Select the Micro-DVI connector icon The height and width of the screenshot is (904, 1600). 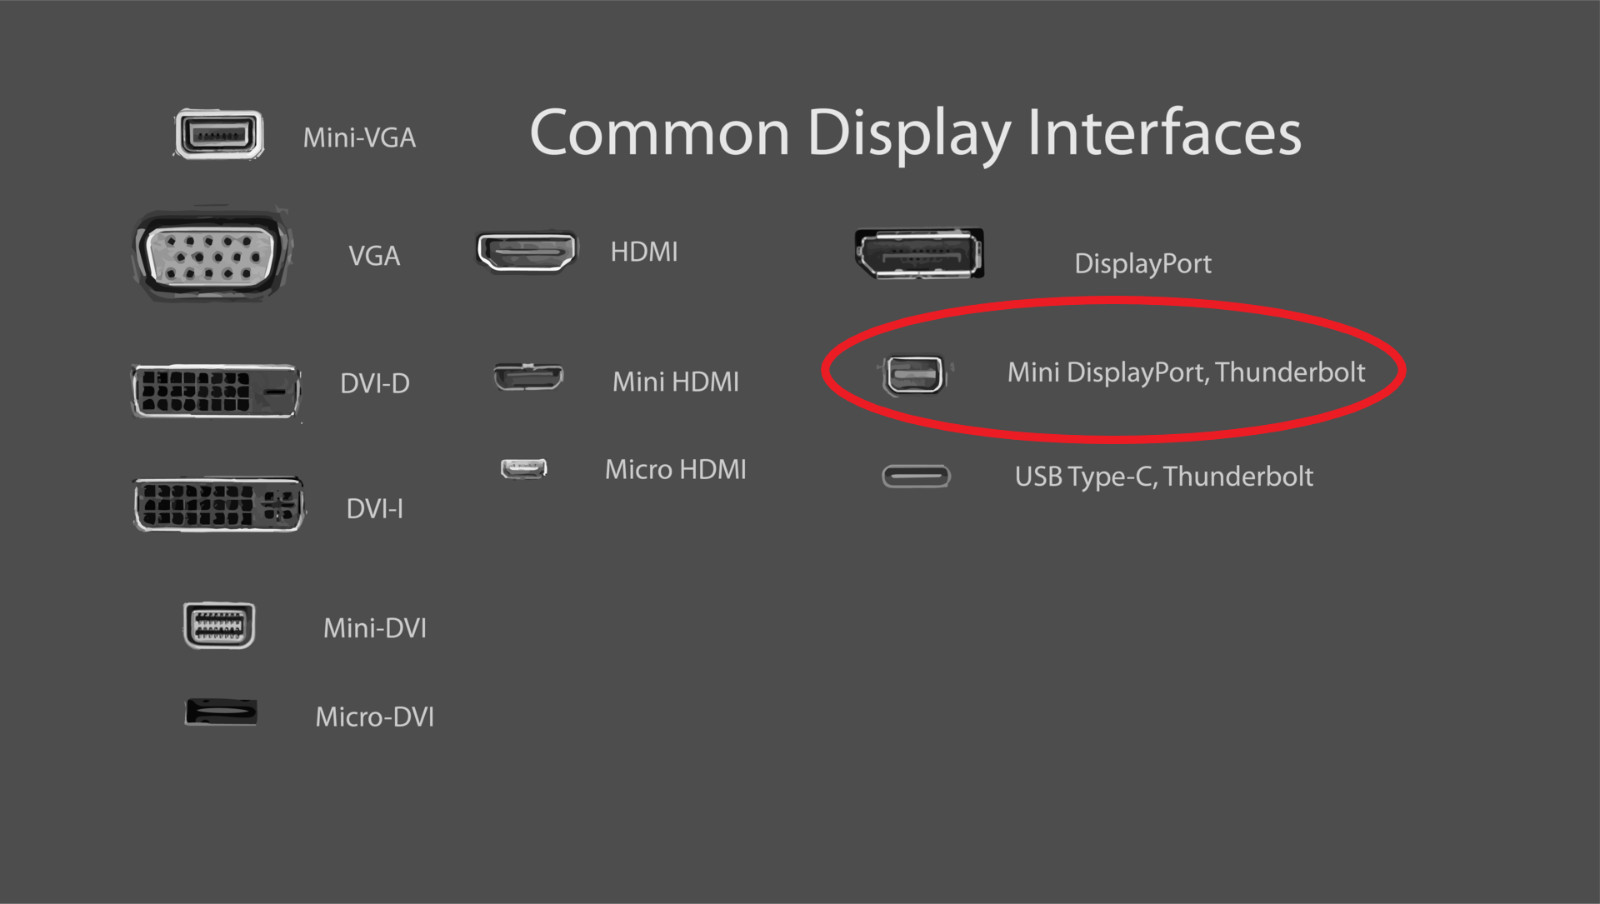[x=221, y=712]
